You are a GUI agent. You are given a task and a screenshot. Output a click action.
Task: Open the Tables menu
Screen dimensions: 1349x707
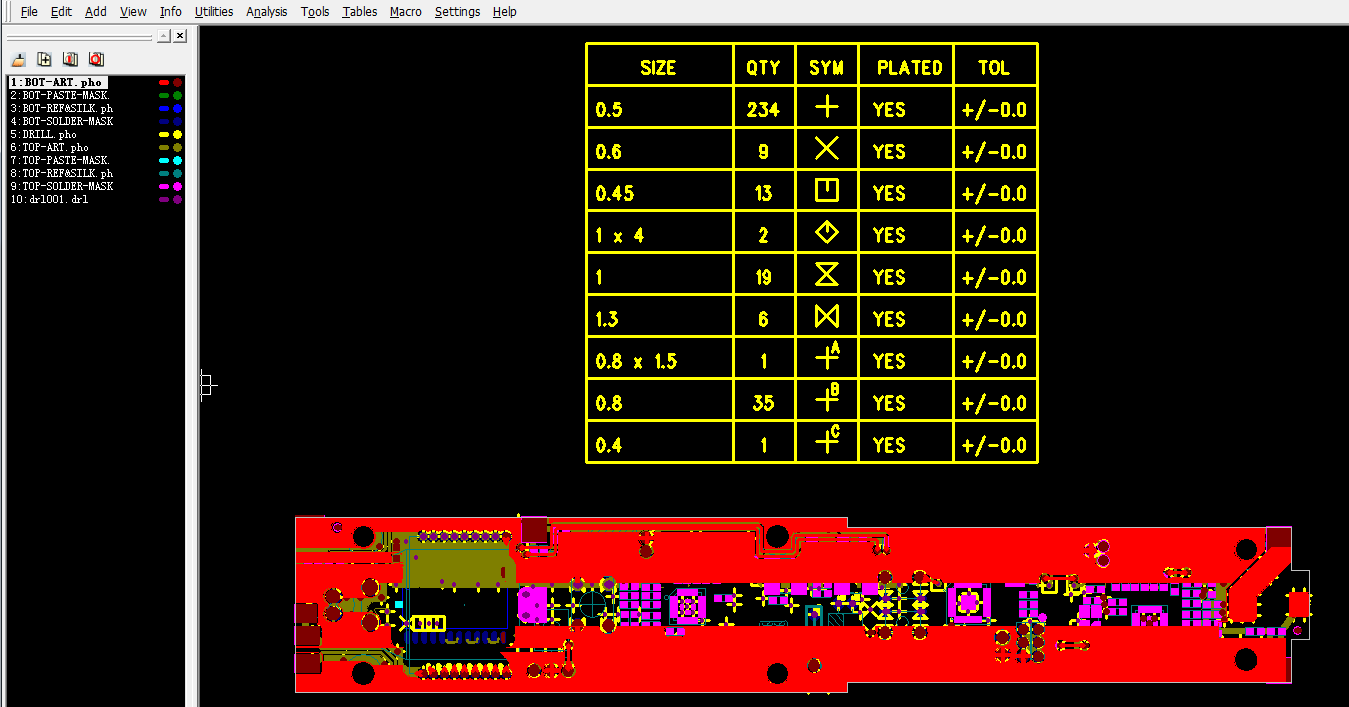pos(359,12)
